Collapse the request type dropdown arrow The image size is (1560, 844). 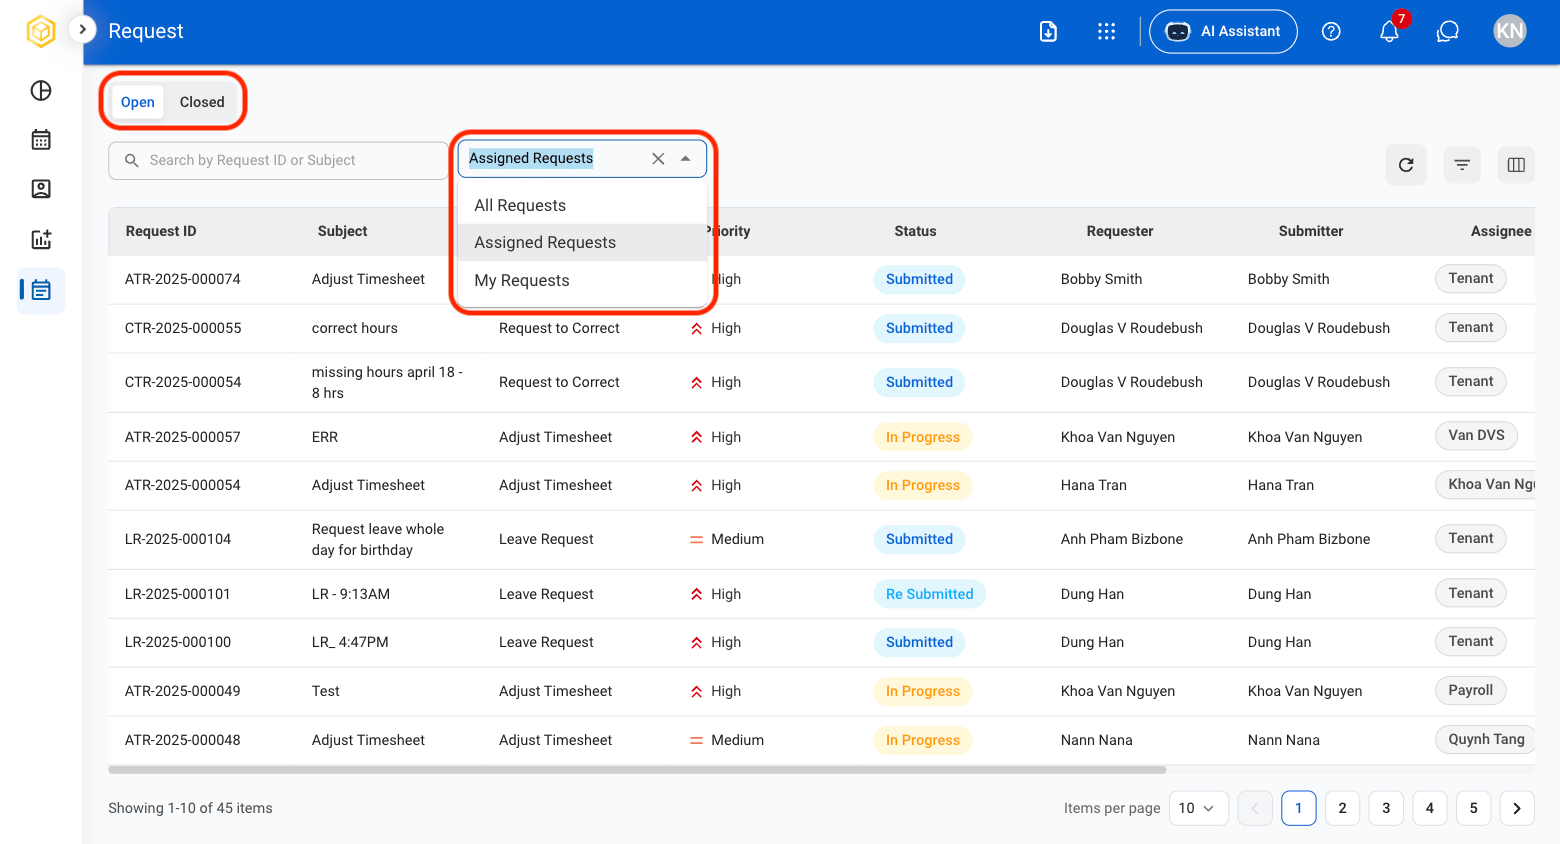[x=685, y=158]
